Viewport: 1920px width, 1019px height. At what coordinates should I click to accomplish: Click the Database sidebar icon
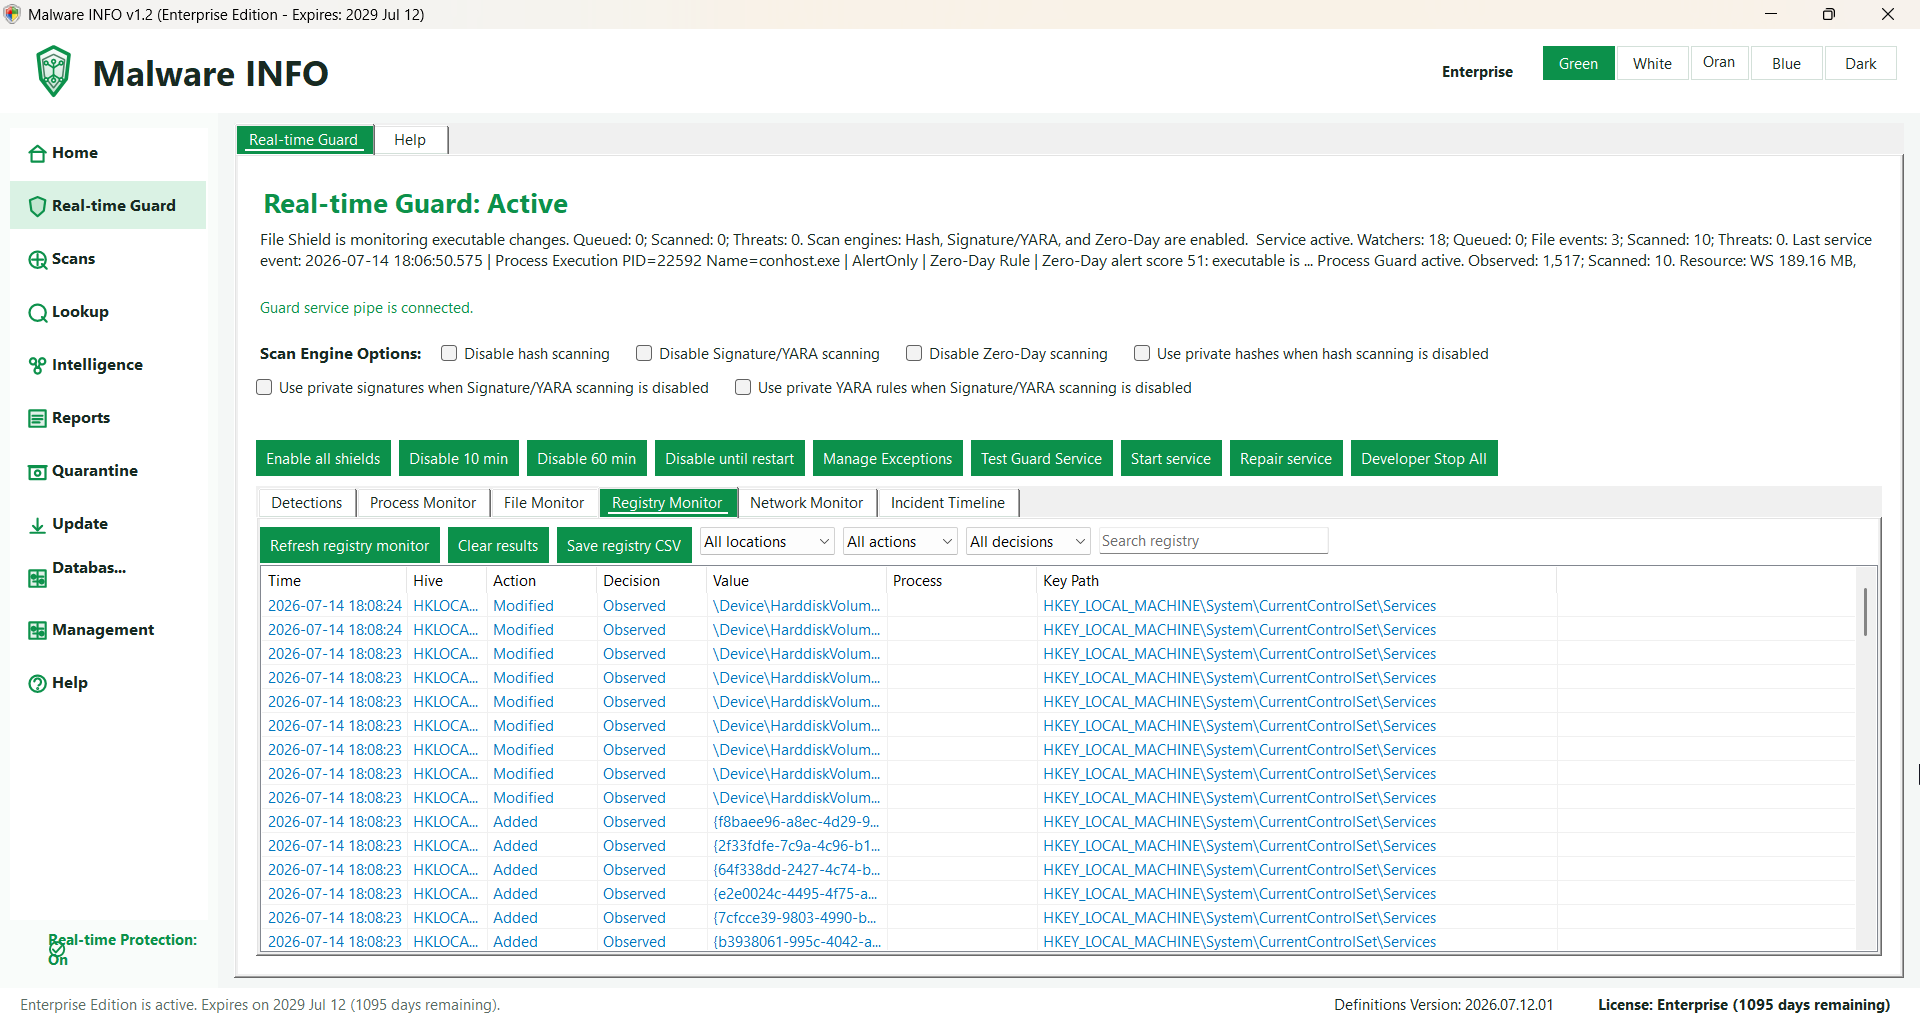37,577
